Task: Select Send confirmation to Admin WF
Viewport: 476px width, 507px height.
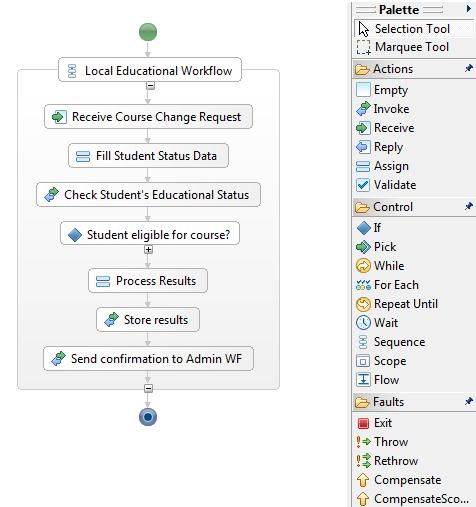Action: pyautogui.click(x=148, y=359)
